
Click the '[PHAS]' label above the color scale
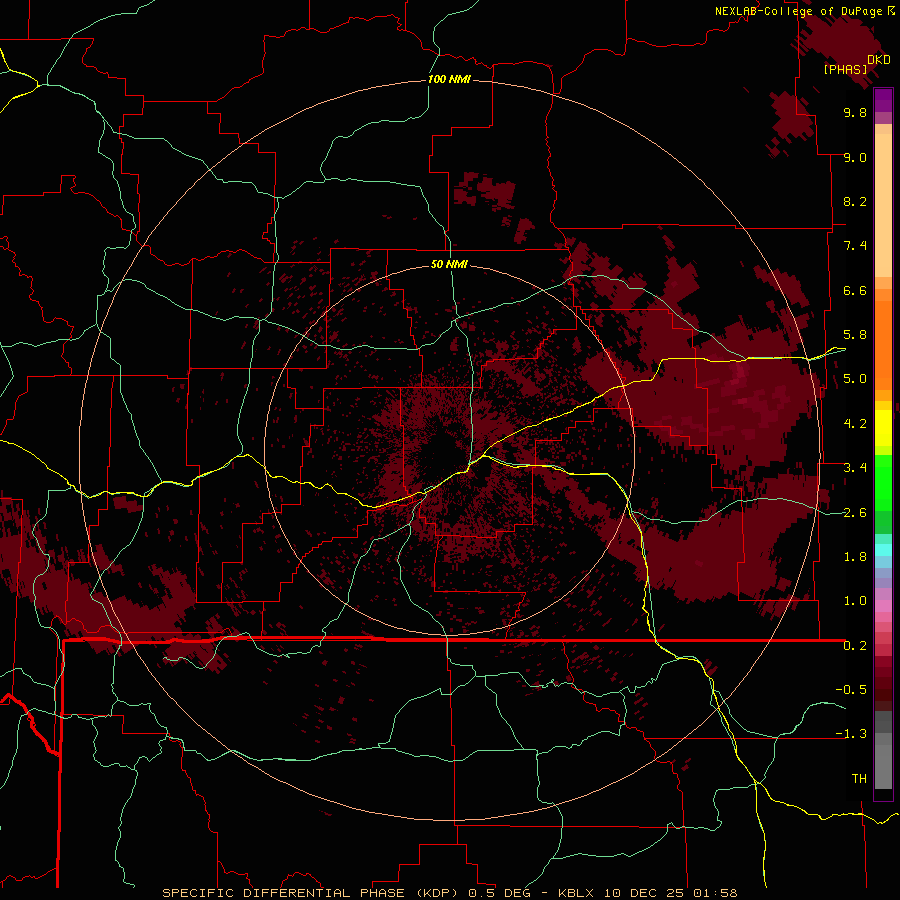tap(845, 69)
